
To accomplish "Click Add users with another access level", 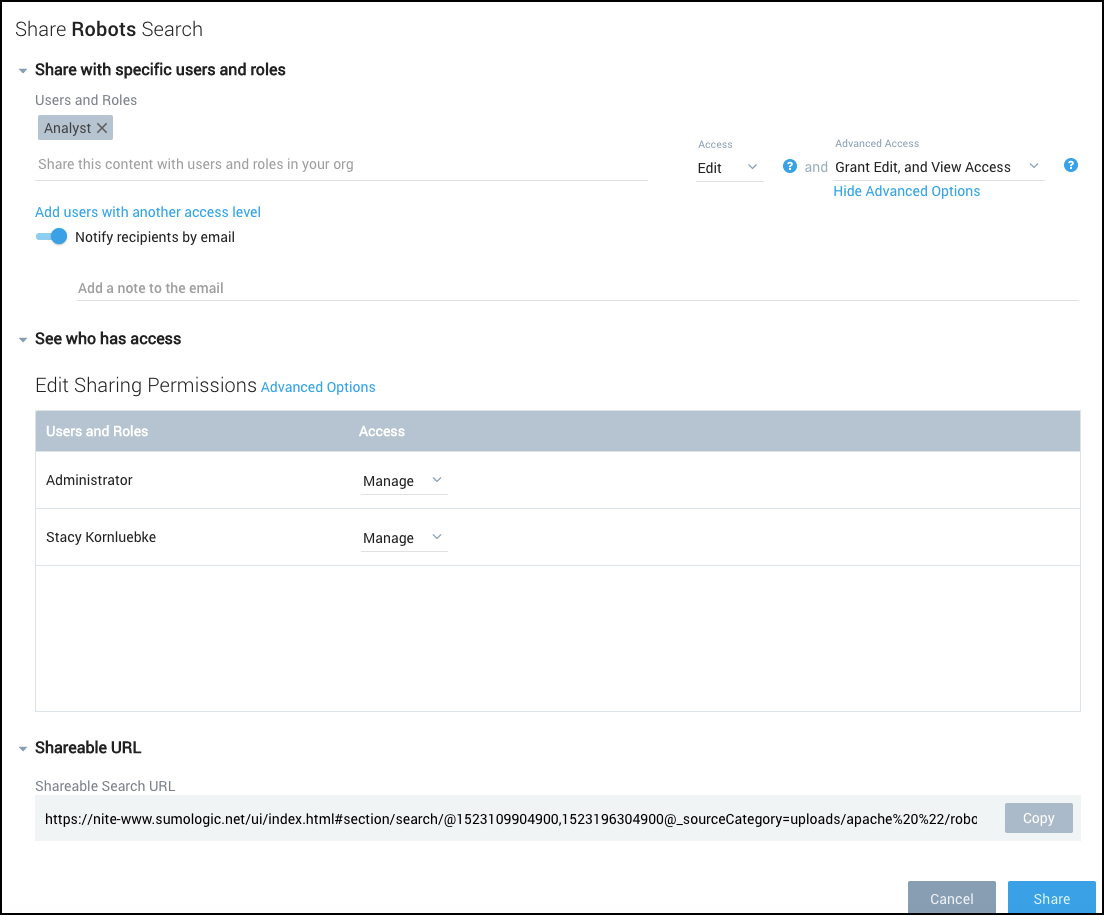I will (148, 212).
